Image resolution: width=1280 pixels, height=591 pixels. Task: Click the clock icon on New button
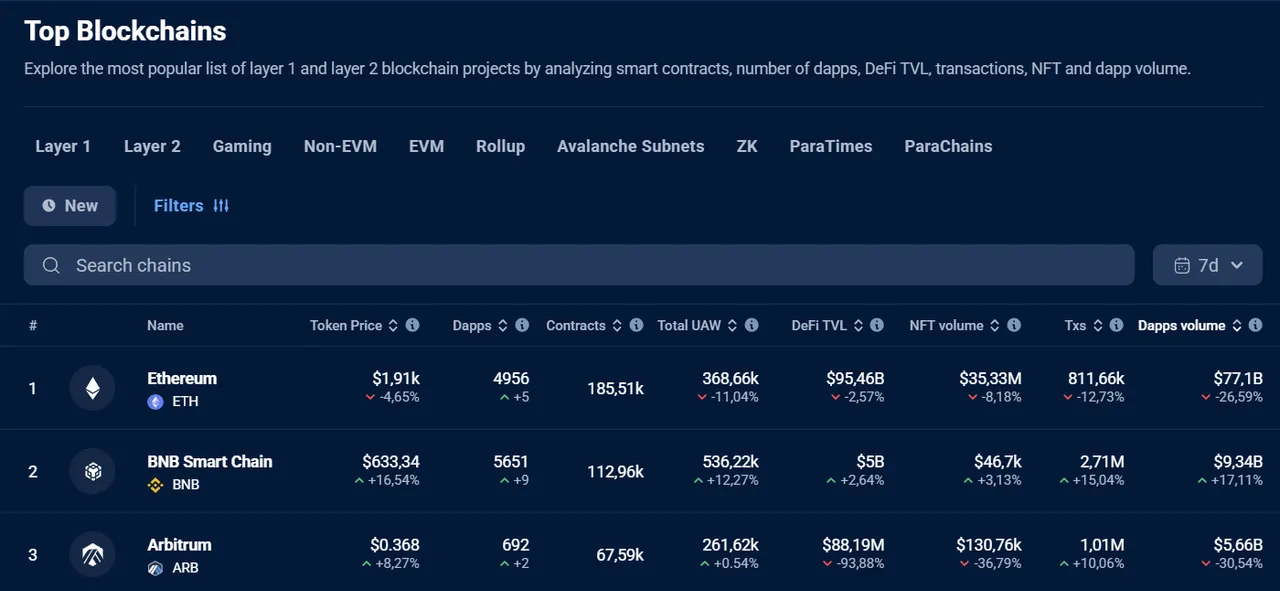49,205
